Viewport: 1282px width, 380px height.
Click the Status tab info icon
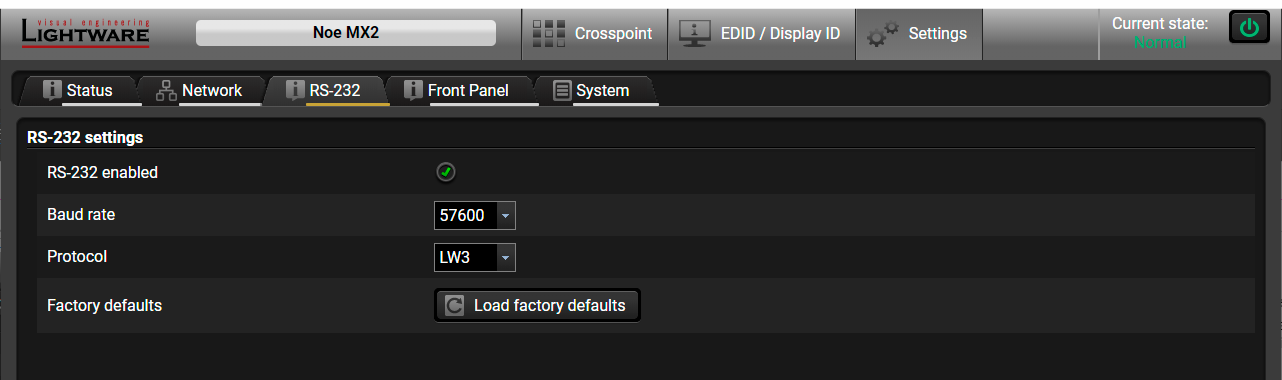pos(53,90)
